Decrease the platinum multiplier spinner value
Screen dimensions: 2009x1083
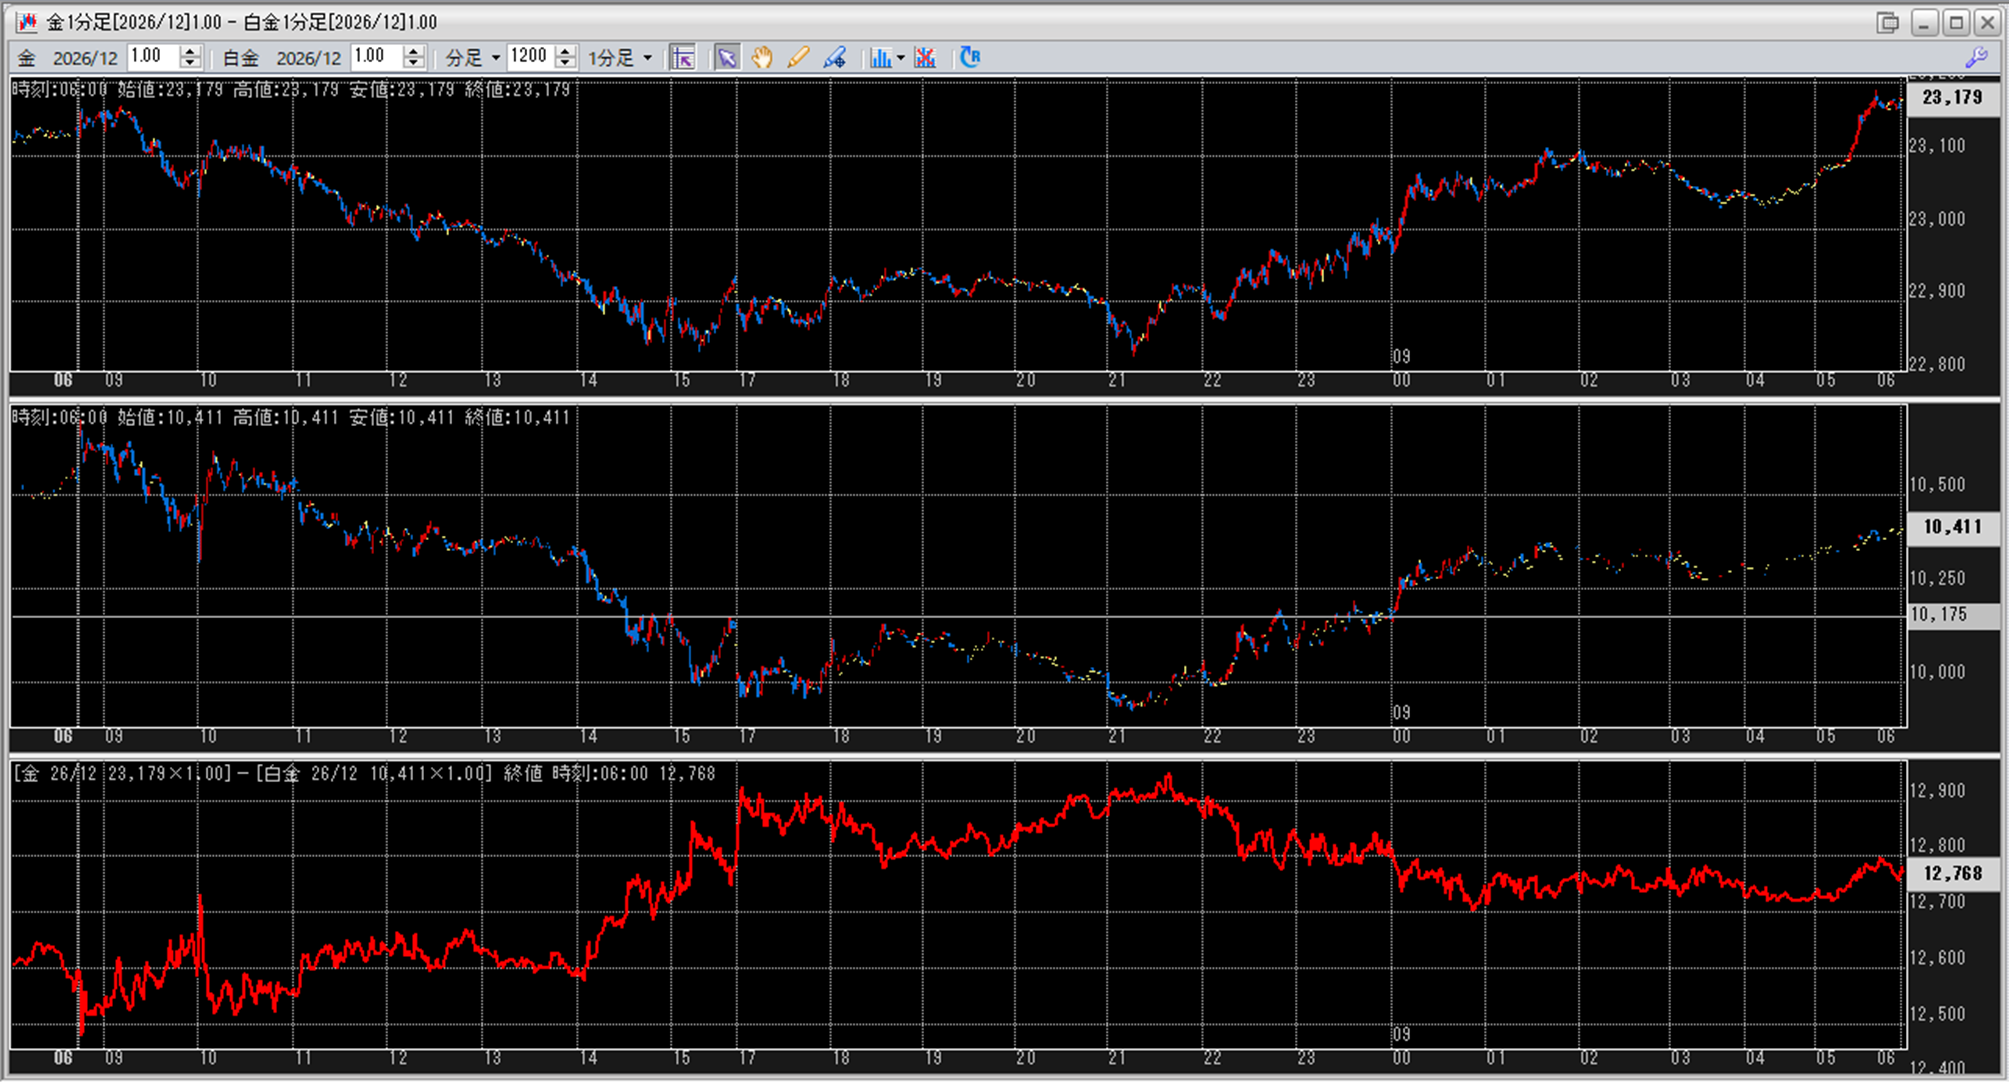pyautogui.click(x=413, y=63)
